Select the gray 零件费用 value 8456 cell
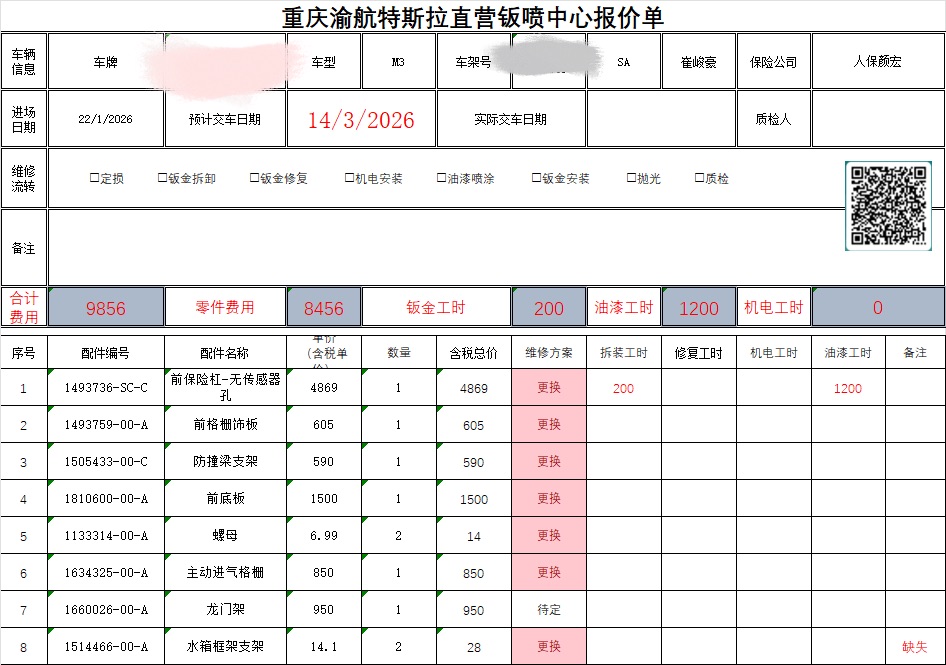The height and width of the screenshot is (665, 946). coord(323,308)
